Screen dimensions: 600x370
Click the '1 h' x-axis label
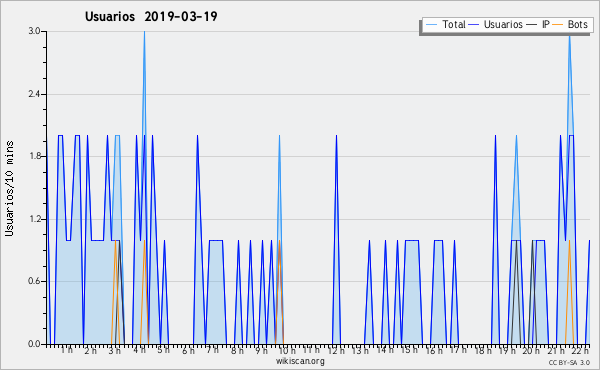[67, 350]
